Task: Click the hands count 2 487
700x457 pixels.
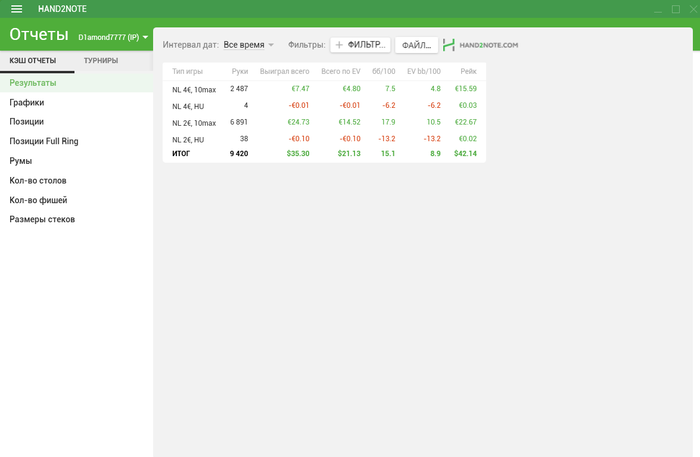Action: [239, 89]
